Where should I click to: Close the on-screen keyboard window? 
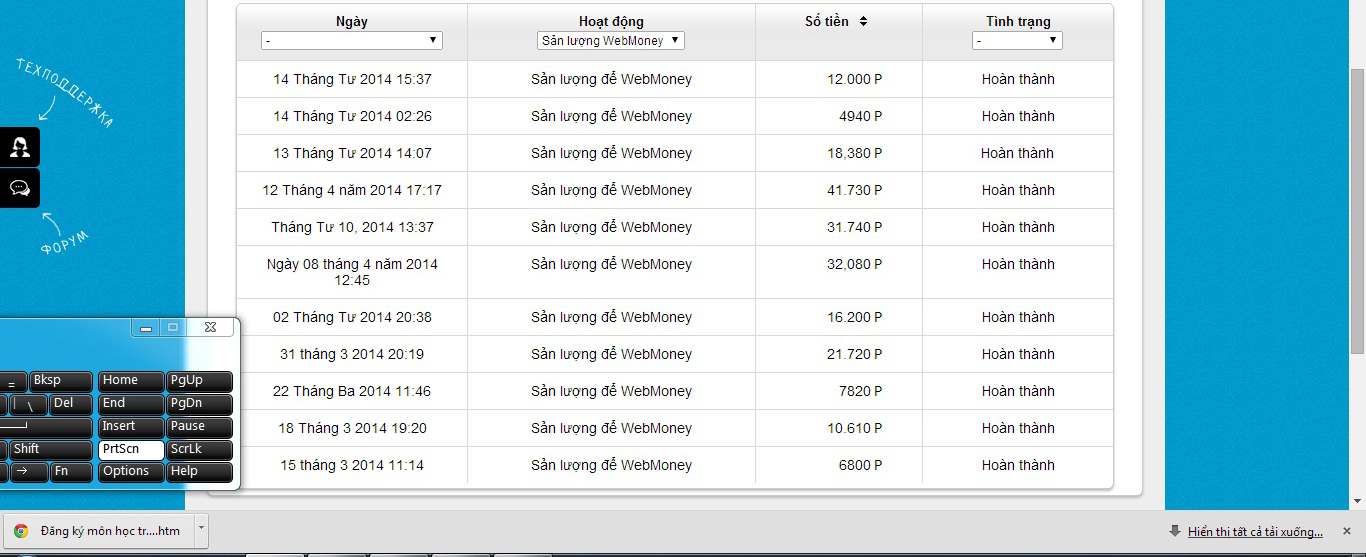coord(210,327)
